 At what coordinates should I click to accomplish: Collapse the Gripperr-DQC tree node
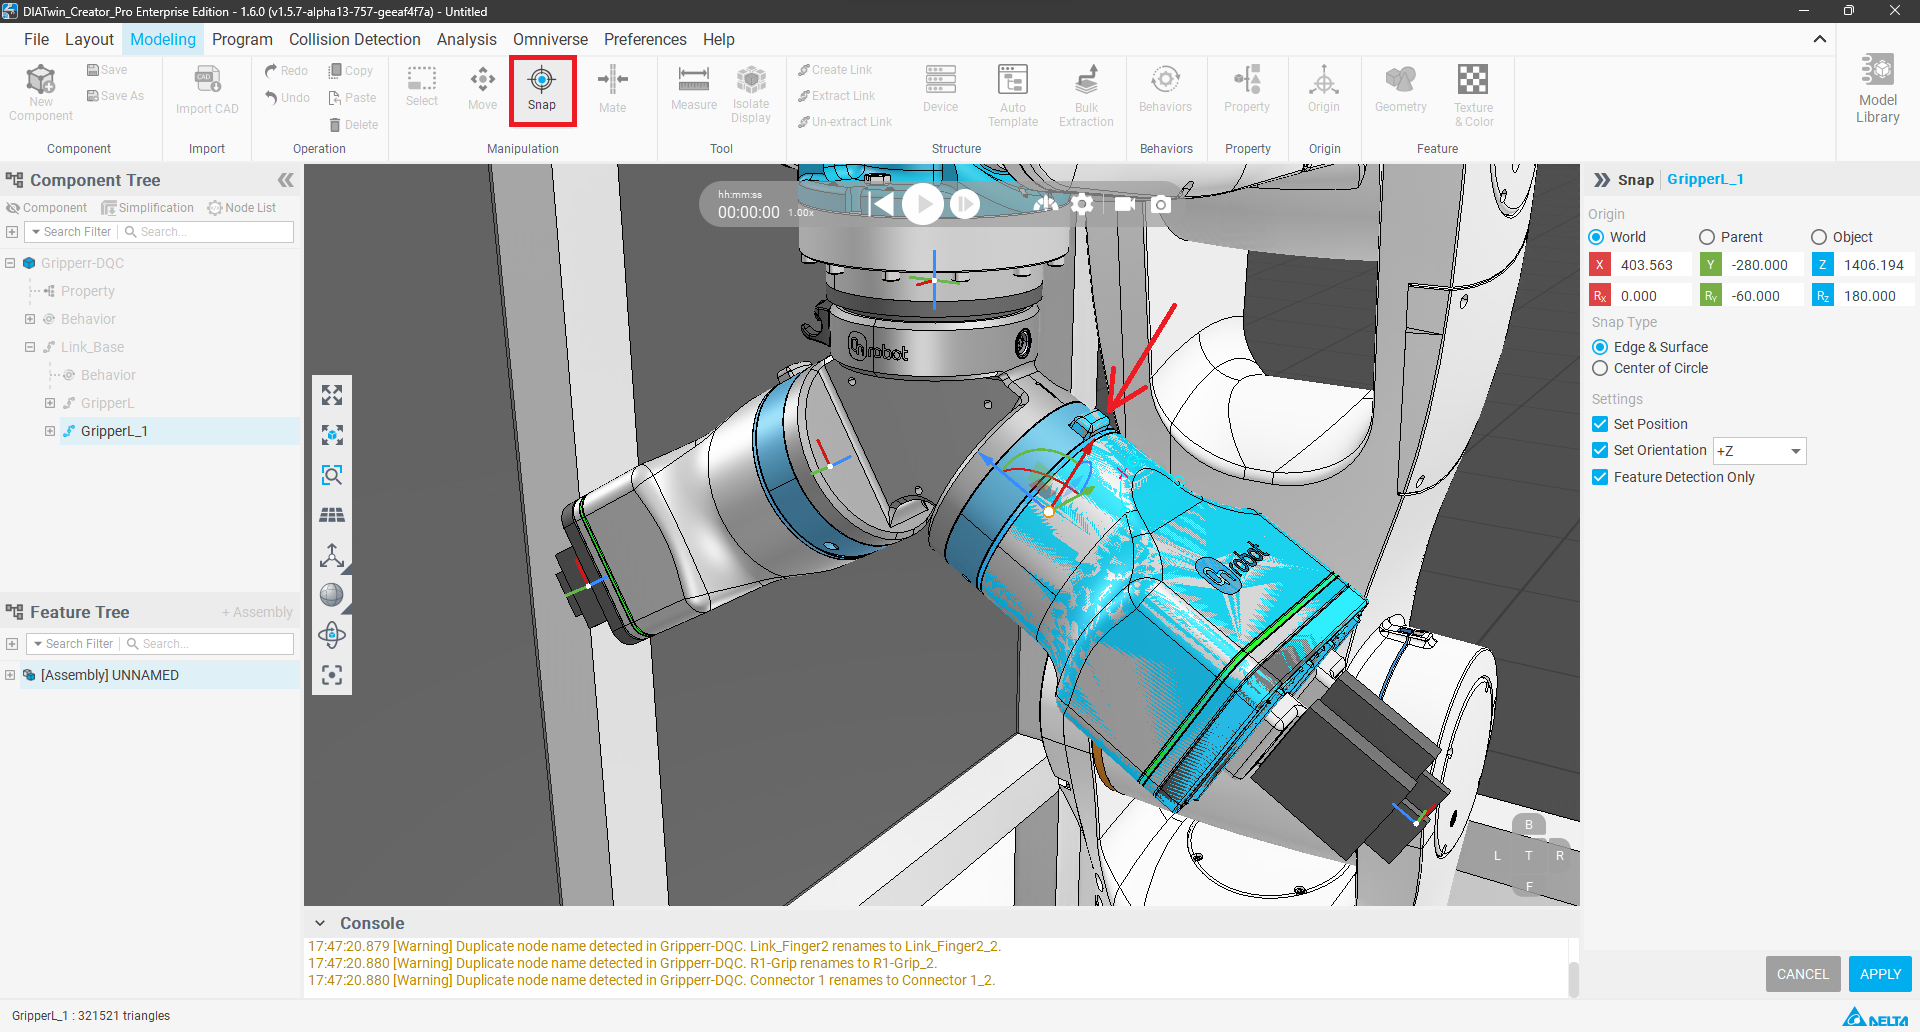10,263
